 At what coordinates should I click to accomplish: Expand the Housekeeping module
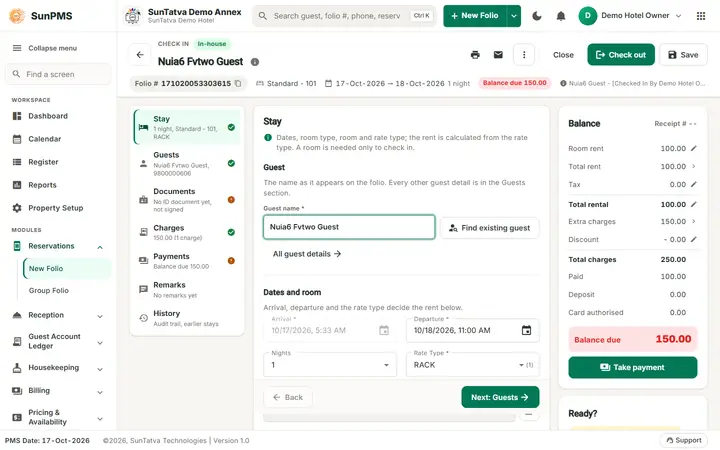click(100, 369)
